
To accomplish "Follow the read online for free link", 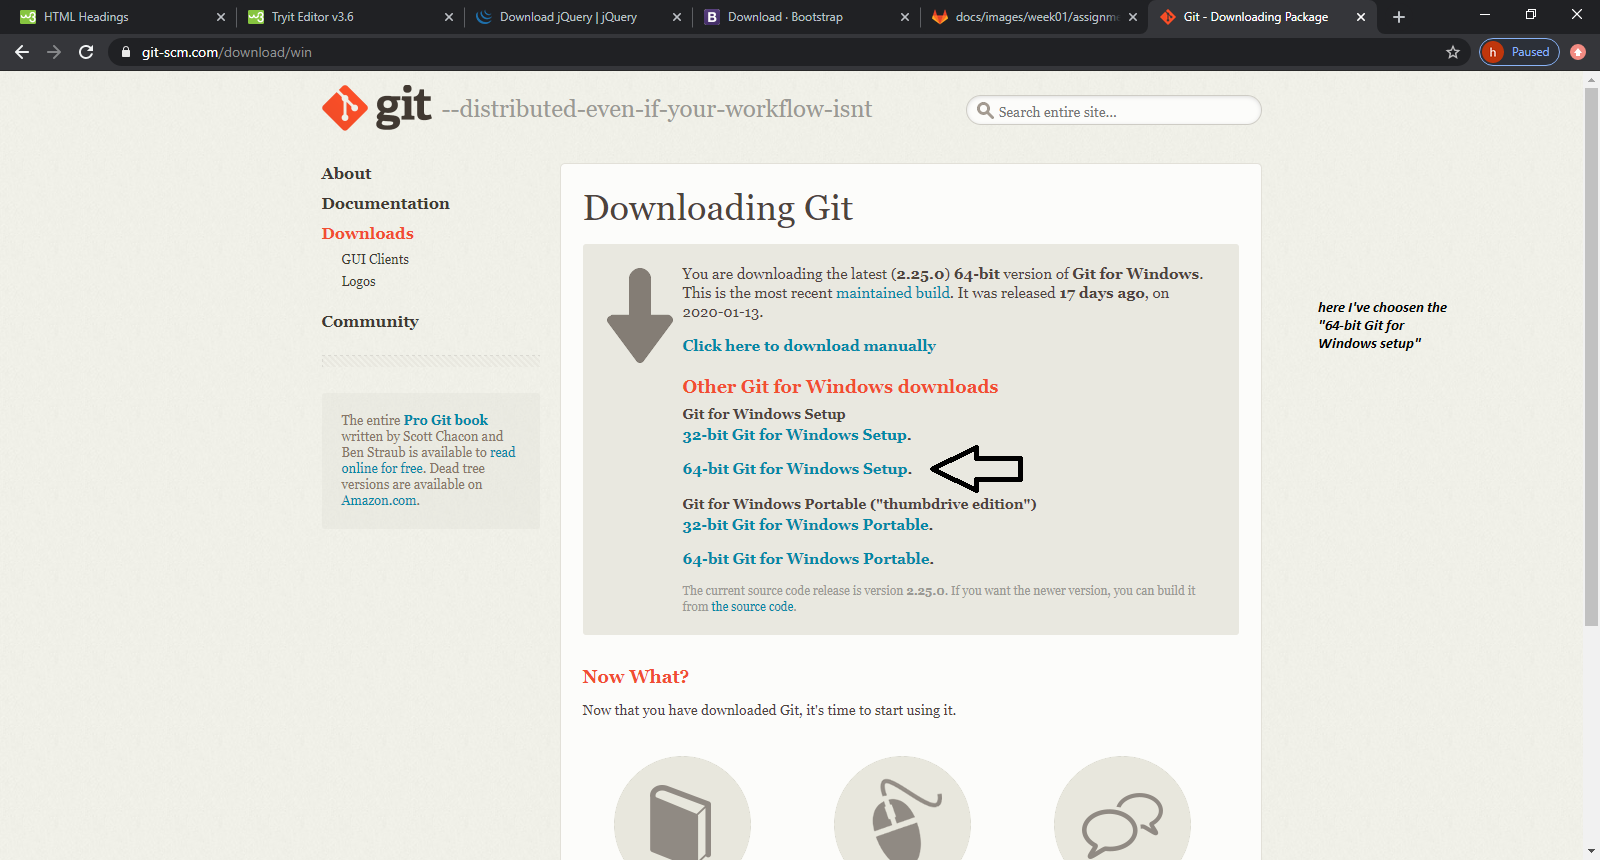I will coord(429,460).
